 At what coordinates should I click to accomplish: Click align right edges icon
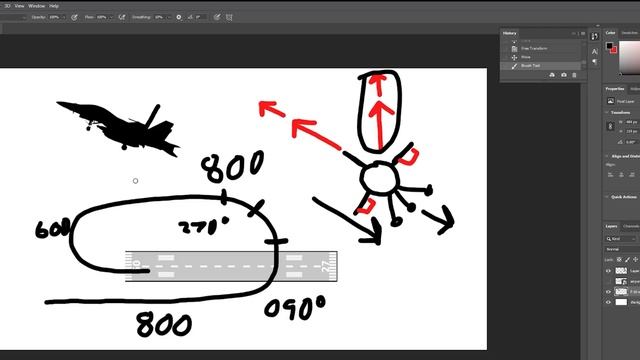(632, 175)
